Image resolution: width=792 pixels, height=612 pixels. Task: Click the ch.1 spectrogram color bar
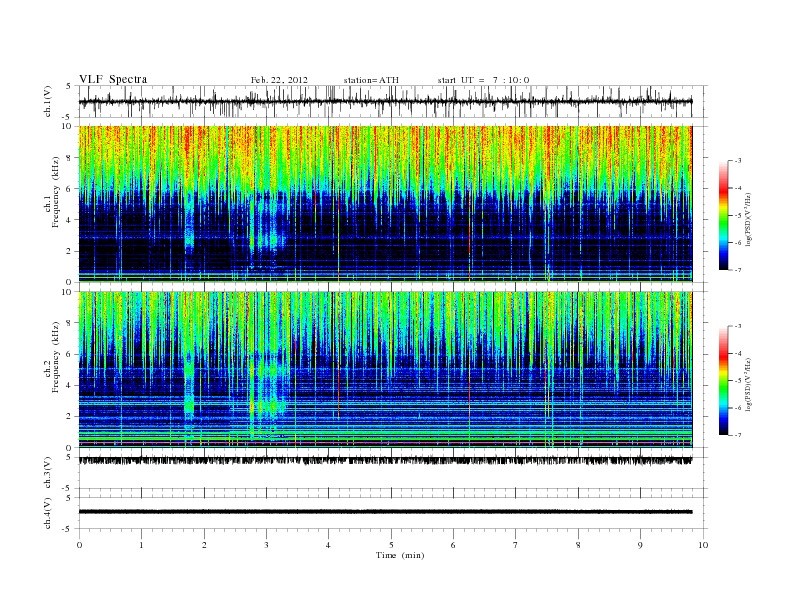click(x=723, y=215)
